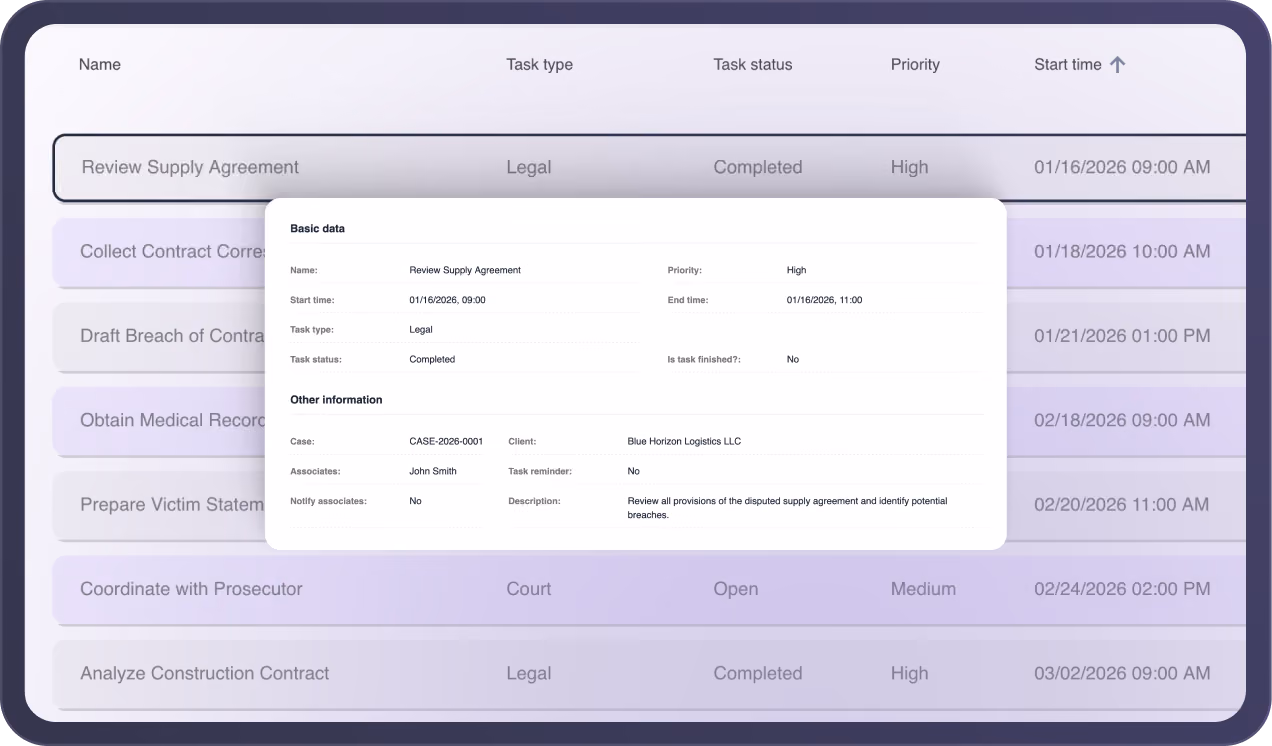This screenshot has width=1272, height=746.
Task: Click the 02/18/2026 09:00 AM start time
Action: [x=1122, y=420]
